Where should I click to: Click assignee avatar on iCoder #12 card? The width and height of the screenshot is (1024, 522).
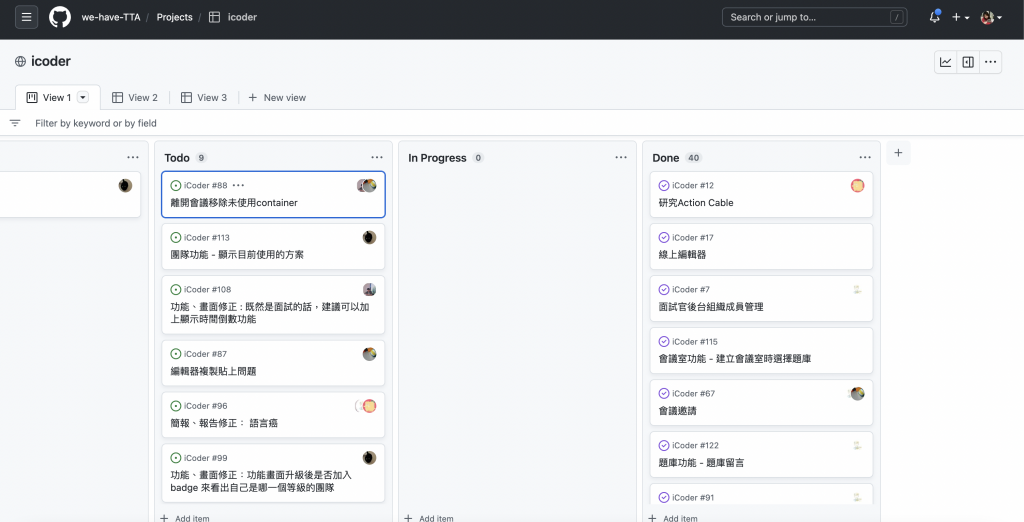(857, 186)
